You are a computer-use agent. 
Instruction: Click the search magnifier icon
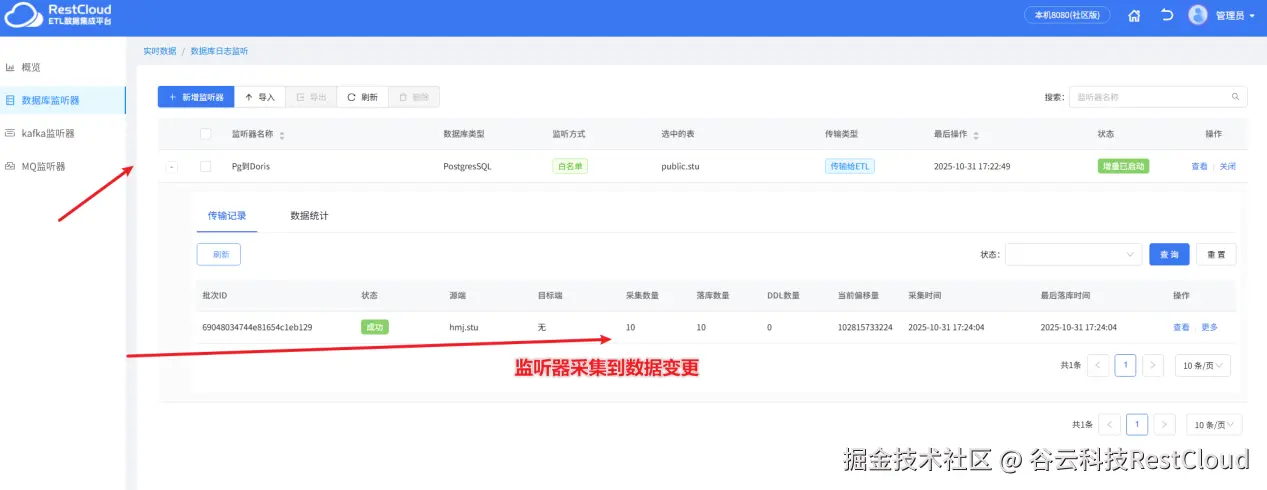(x=1236, y=97)
